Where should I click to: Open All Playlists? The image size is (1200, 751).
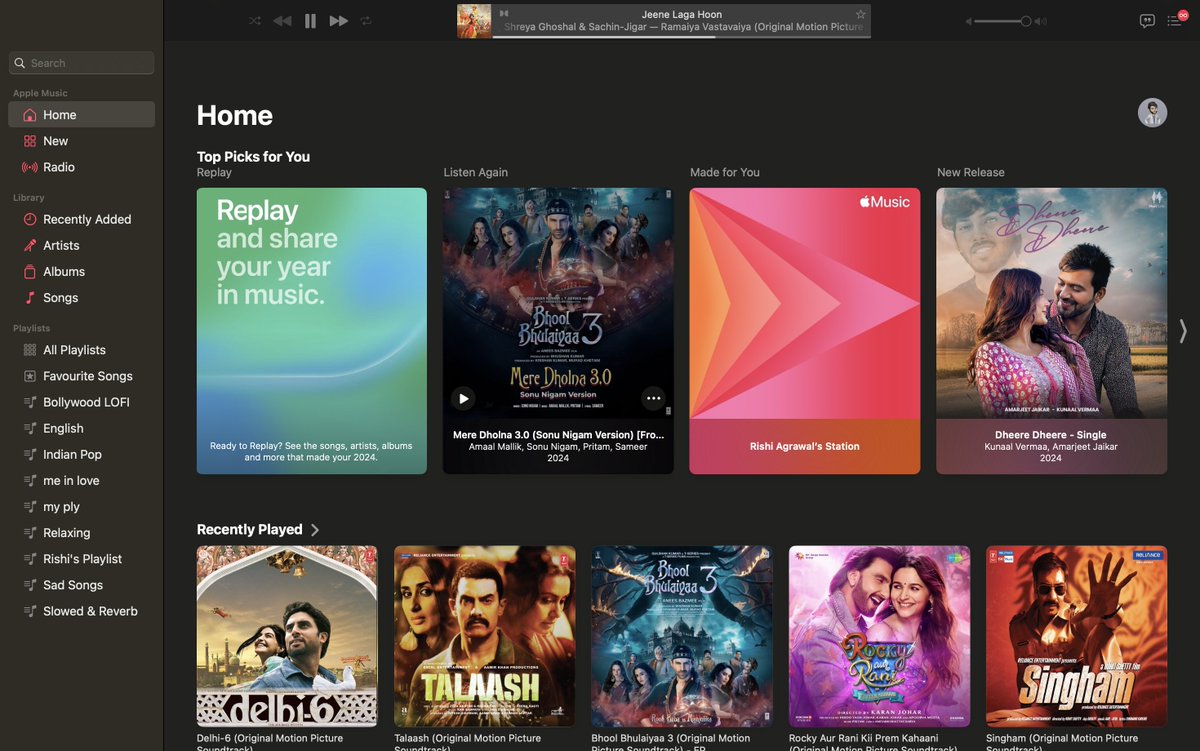pyautogui.click(x=82, y=350)
